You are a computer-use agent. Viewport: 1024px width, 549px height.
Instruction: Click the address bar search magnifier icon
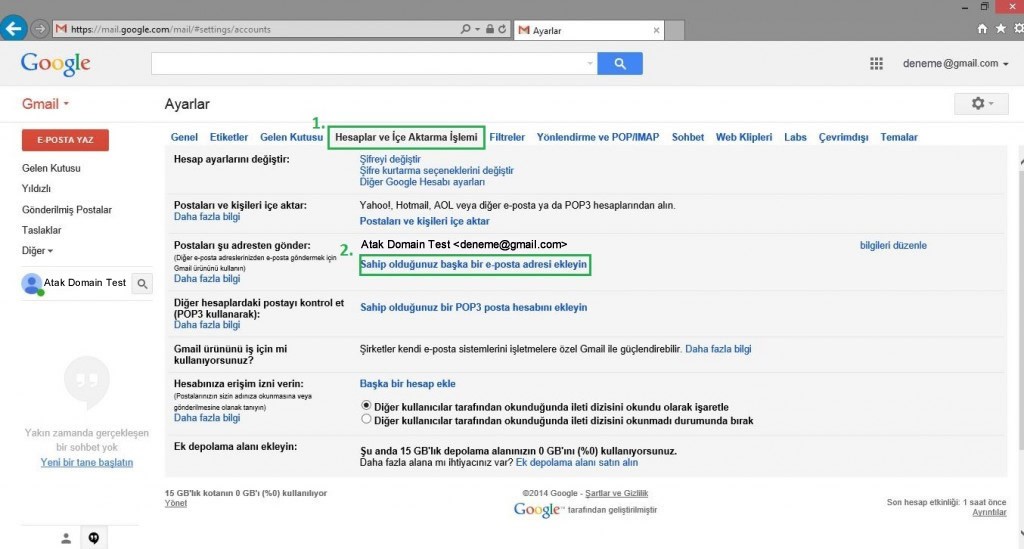pos(465,29)
